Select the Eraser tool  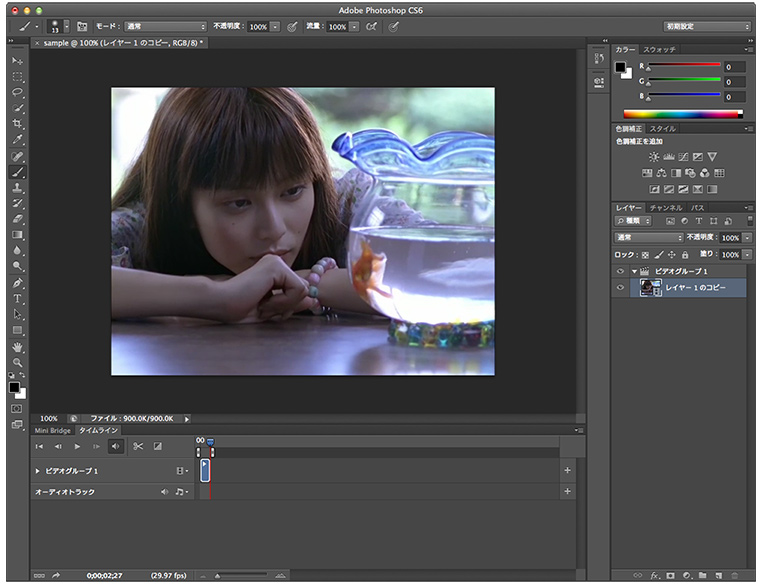tap(17, 219)
